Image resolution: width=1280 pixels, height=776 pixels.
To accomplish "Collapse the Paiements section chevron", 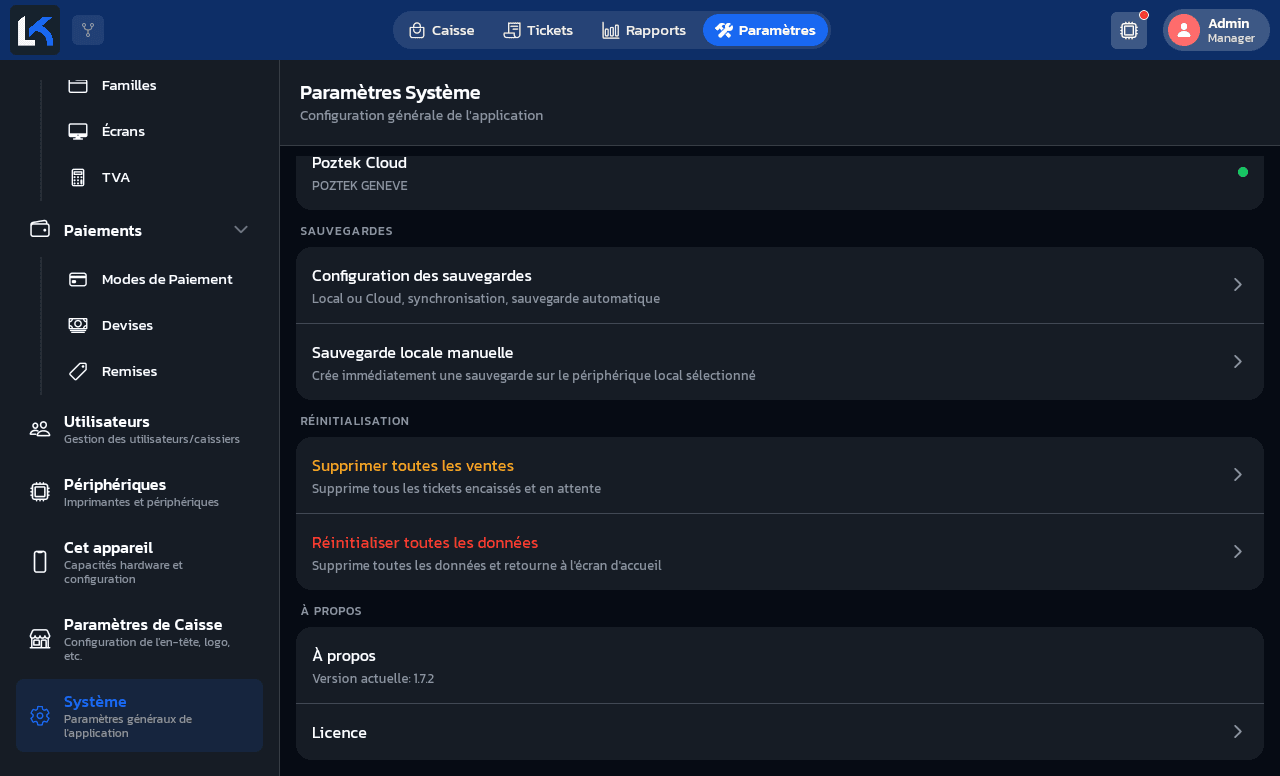I will [241, 229].
